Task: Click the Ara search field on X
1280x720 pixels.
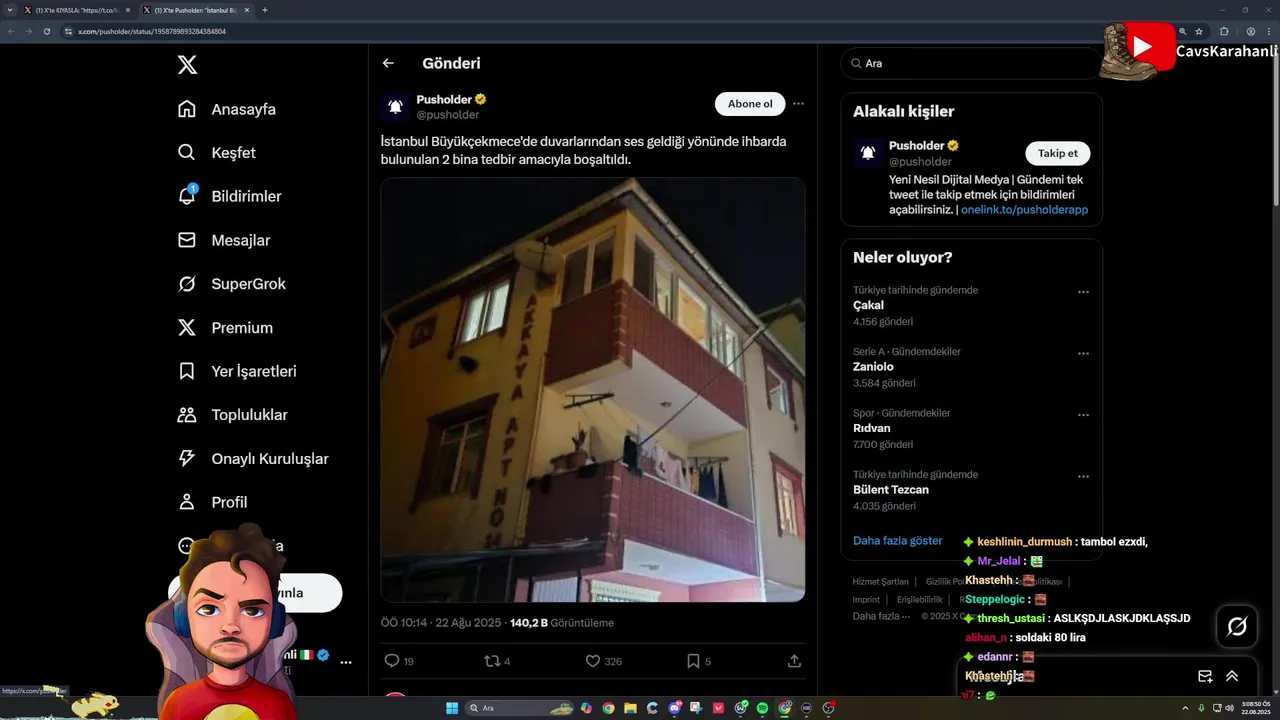Action: (971, 63)
